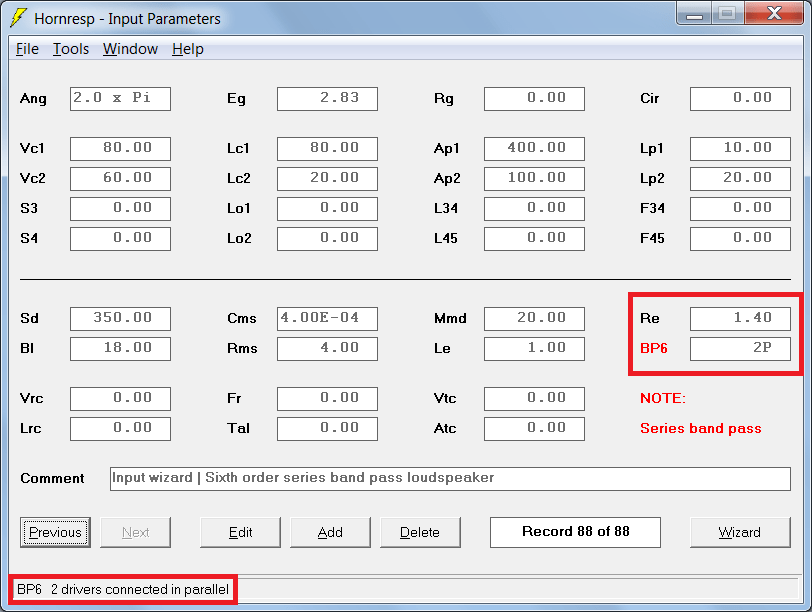Click the Rms resistance field

(x=327, y=348)
